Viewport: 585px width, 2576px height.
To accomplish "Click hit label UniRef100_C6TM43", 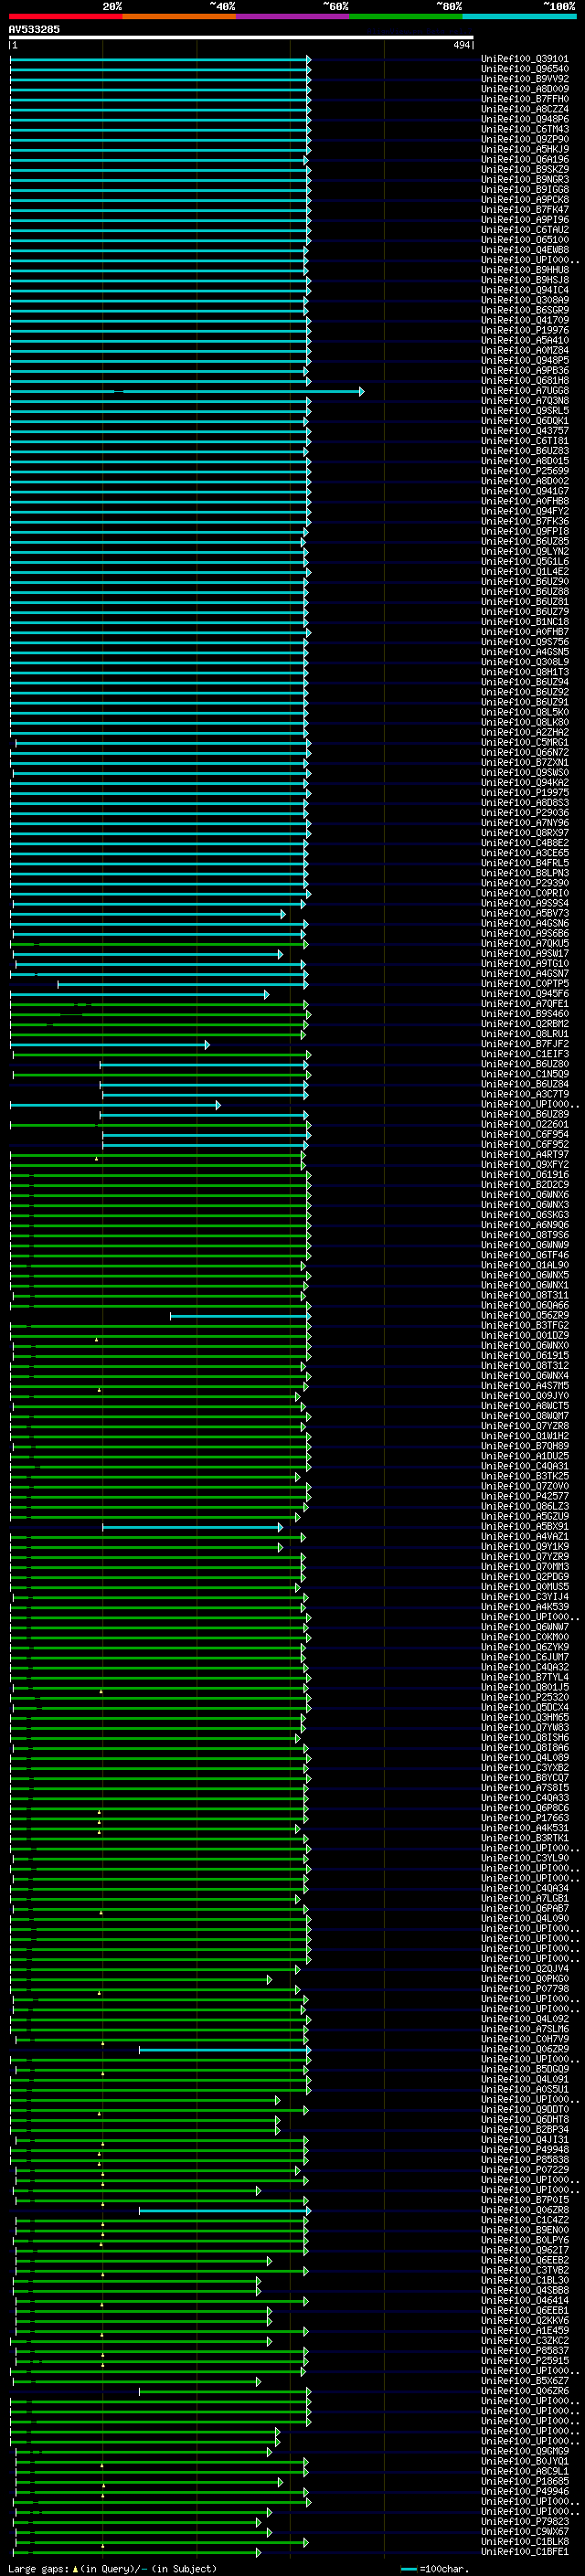I will click(x=525, y=129).
